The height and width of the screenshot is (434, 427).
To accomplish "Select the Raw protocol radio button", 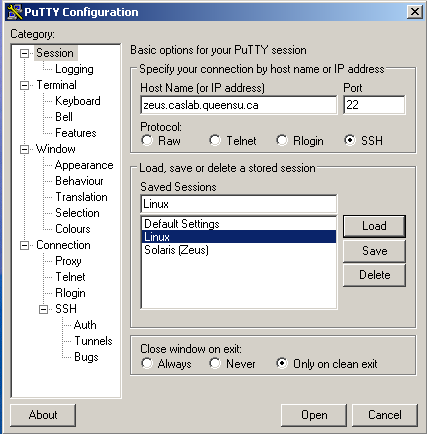I will coord(147,140).
